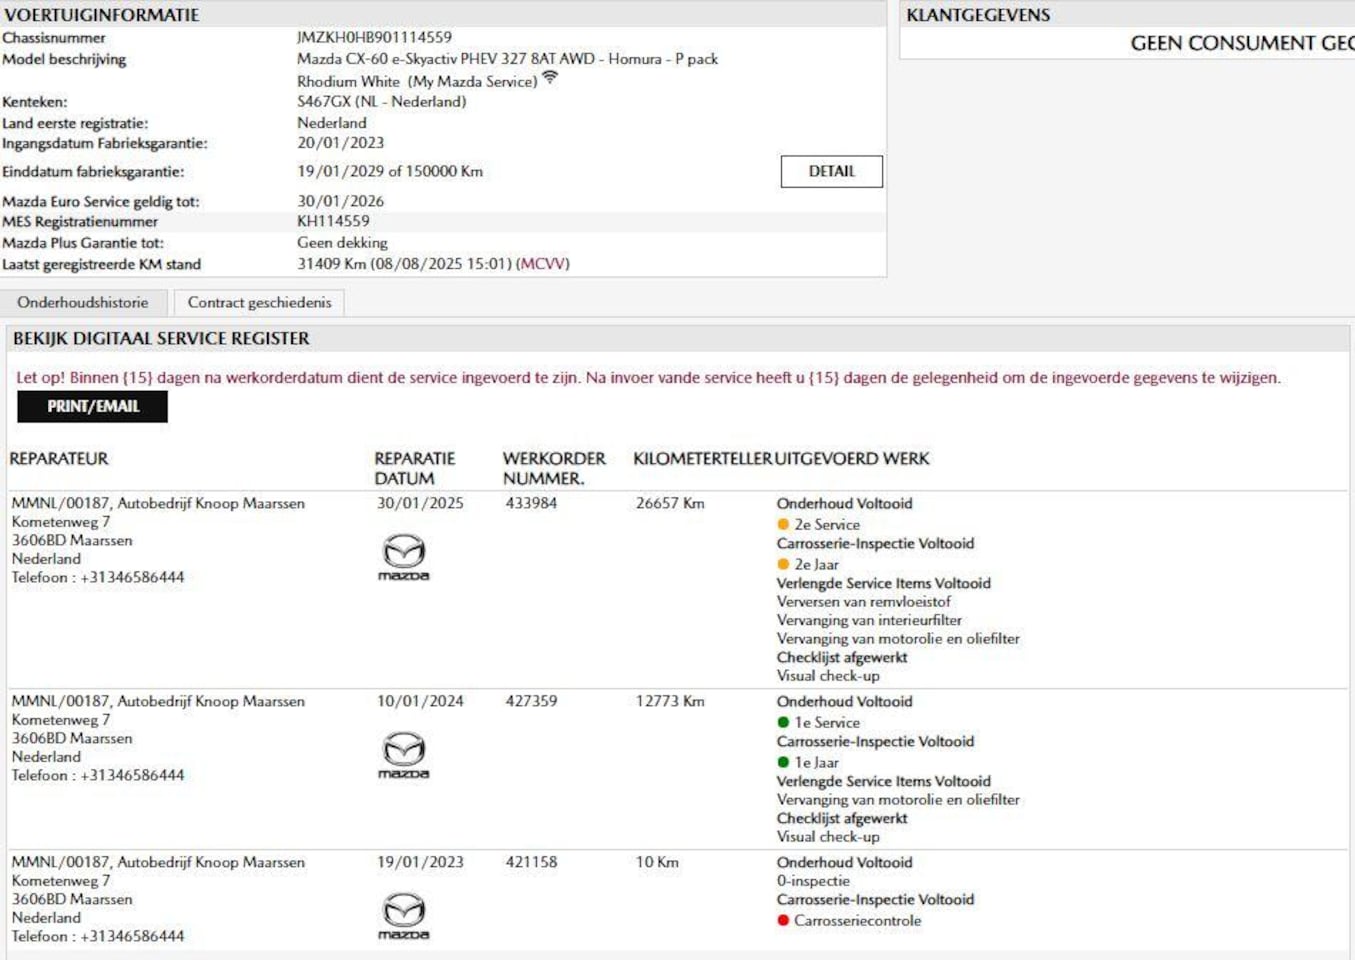Click the Mazda logo for workorder 433984
This screenshot has width=1355, height=960.
[x=404, y=557]
